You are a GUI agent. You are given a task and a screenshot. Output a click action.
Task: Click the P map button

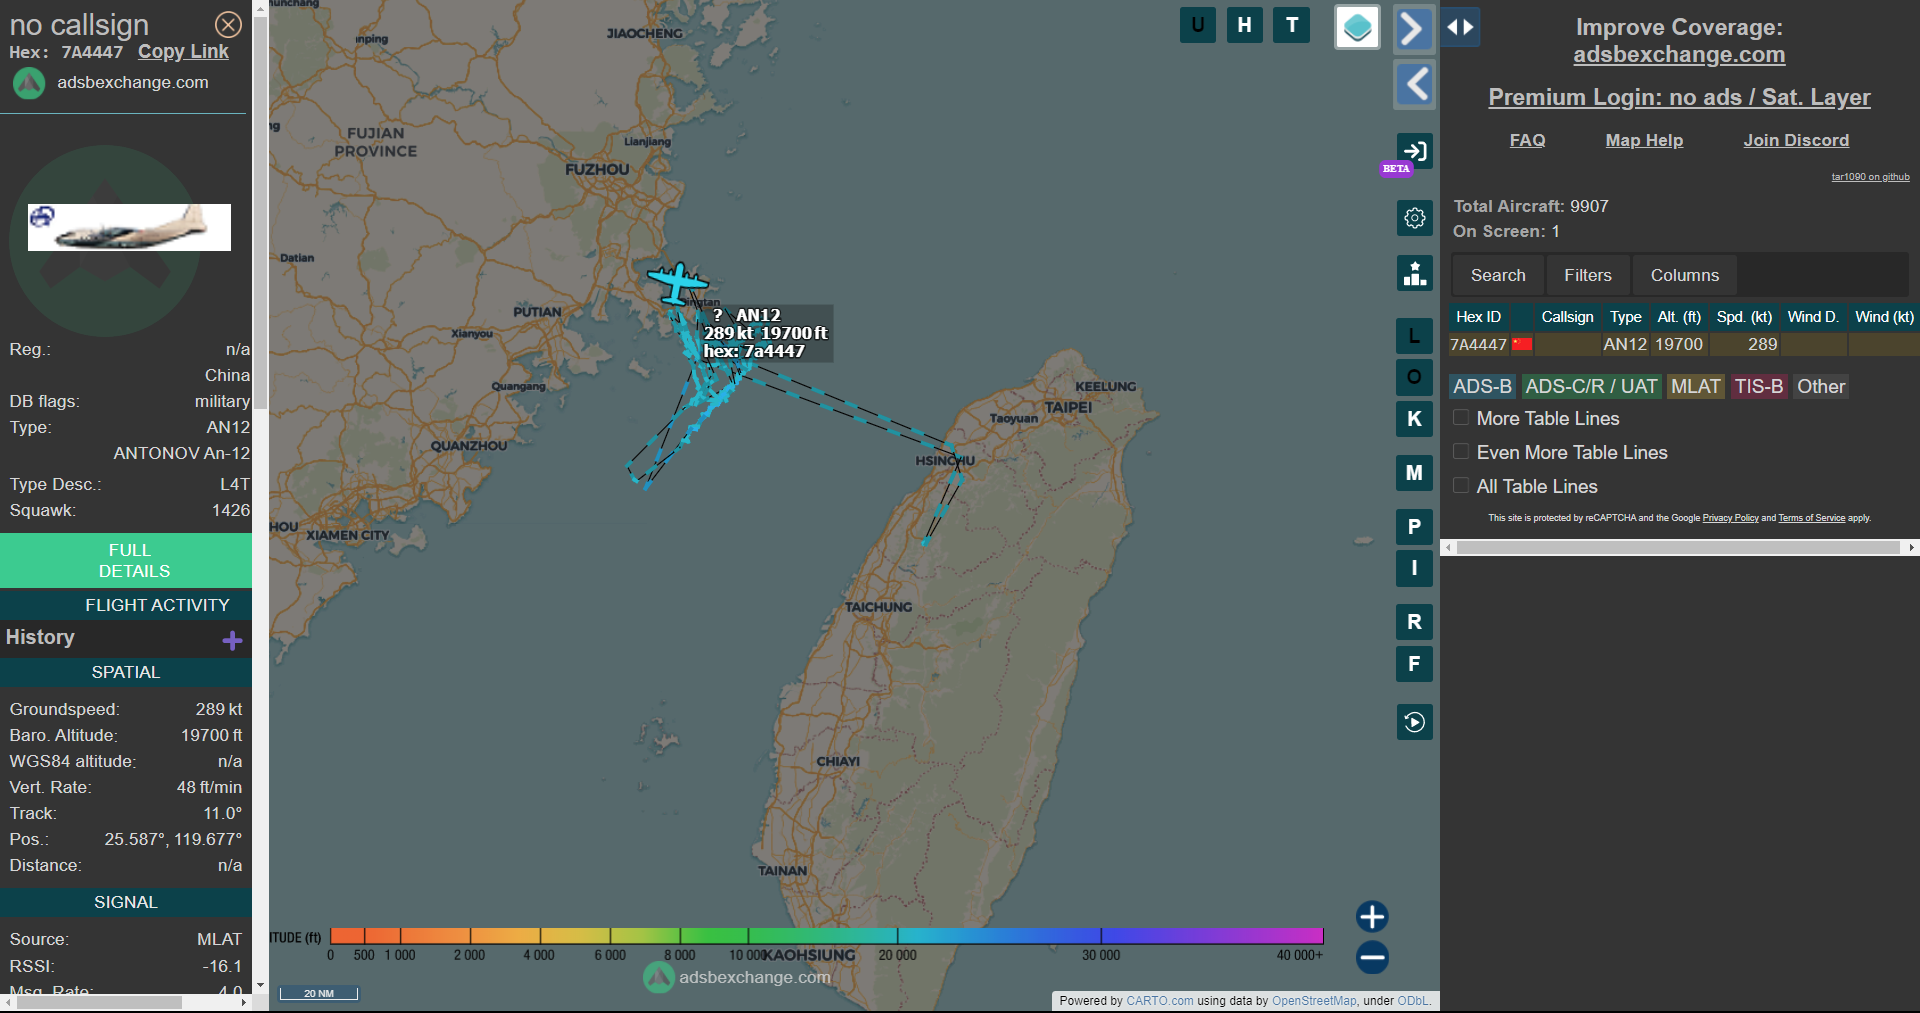pyautogui.click(x=1414, y=527)
